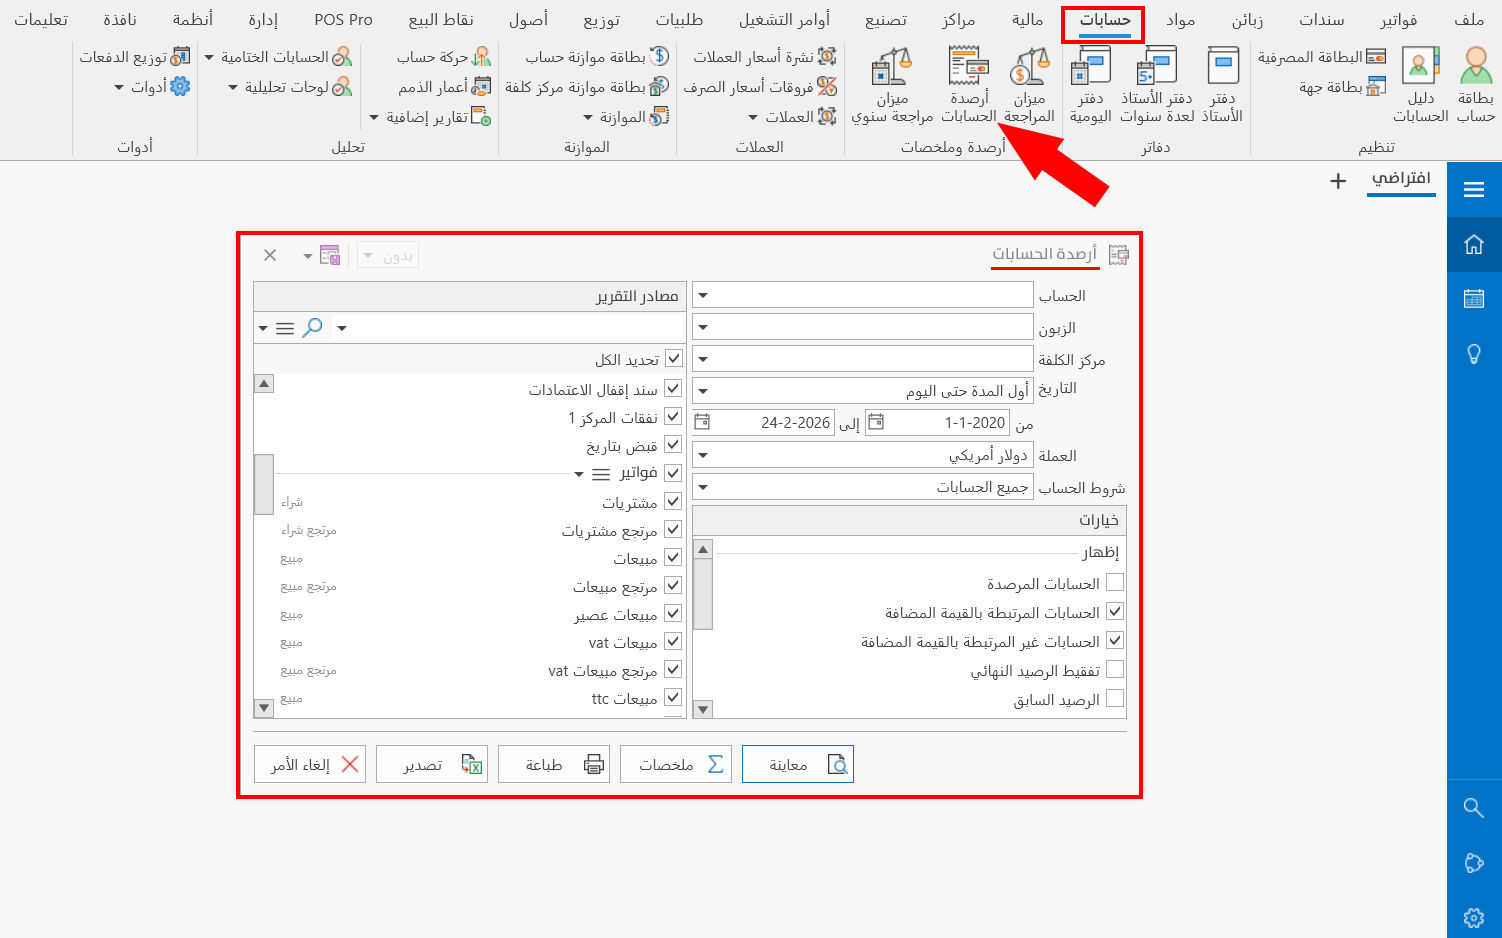
Task: Open نقاط البيع menu
Action: point(441,20)
